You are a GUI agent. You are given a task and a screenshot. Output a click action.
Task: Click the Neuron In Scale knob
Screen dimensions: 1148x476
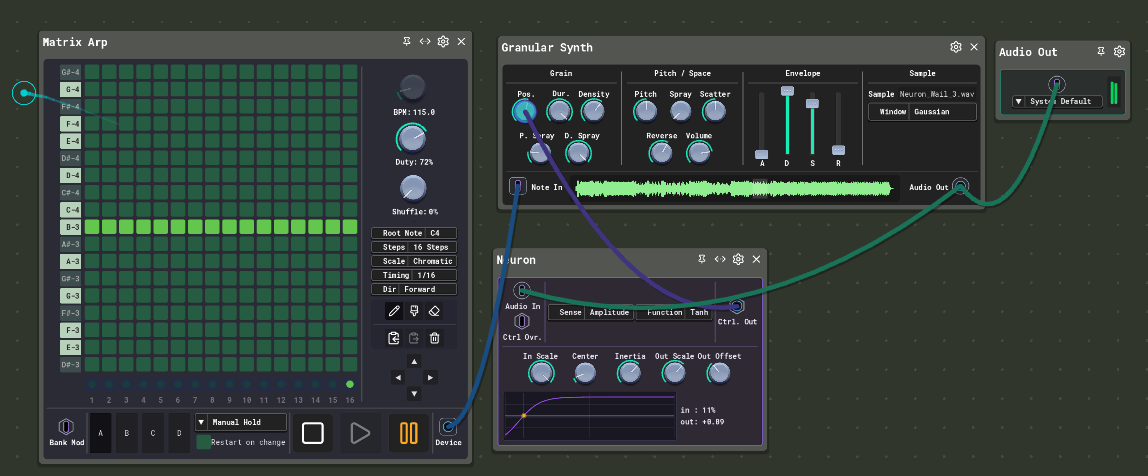tap(540, 373)
